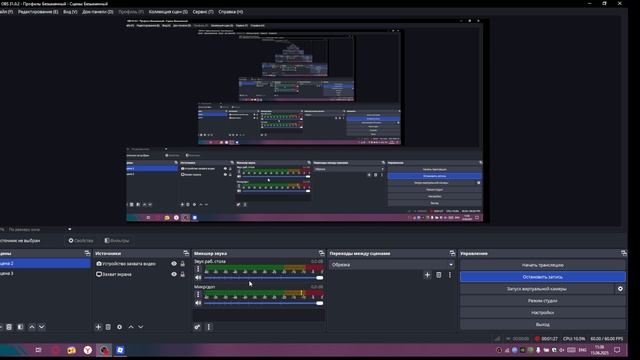The height and width of the screenshot is (360, 640).
Task: Click the microphone icon in system tray
Action: coord(538,350)
